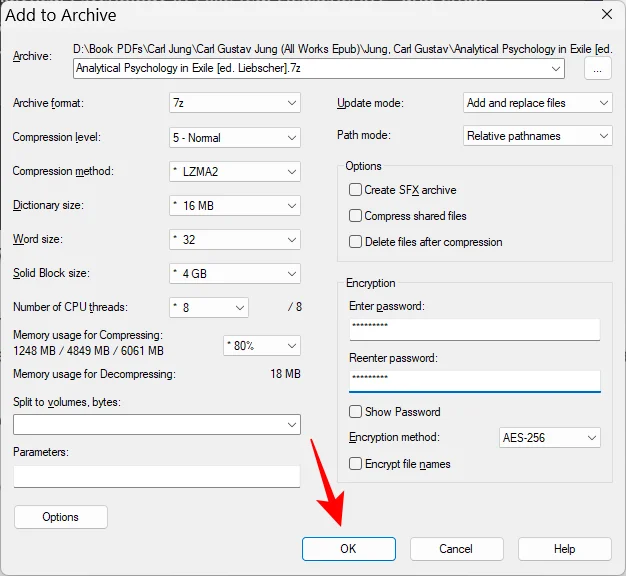The image size is (626, 576).
Task: Open Number of CPU threads dropdown
Action: click(209, 307)
